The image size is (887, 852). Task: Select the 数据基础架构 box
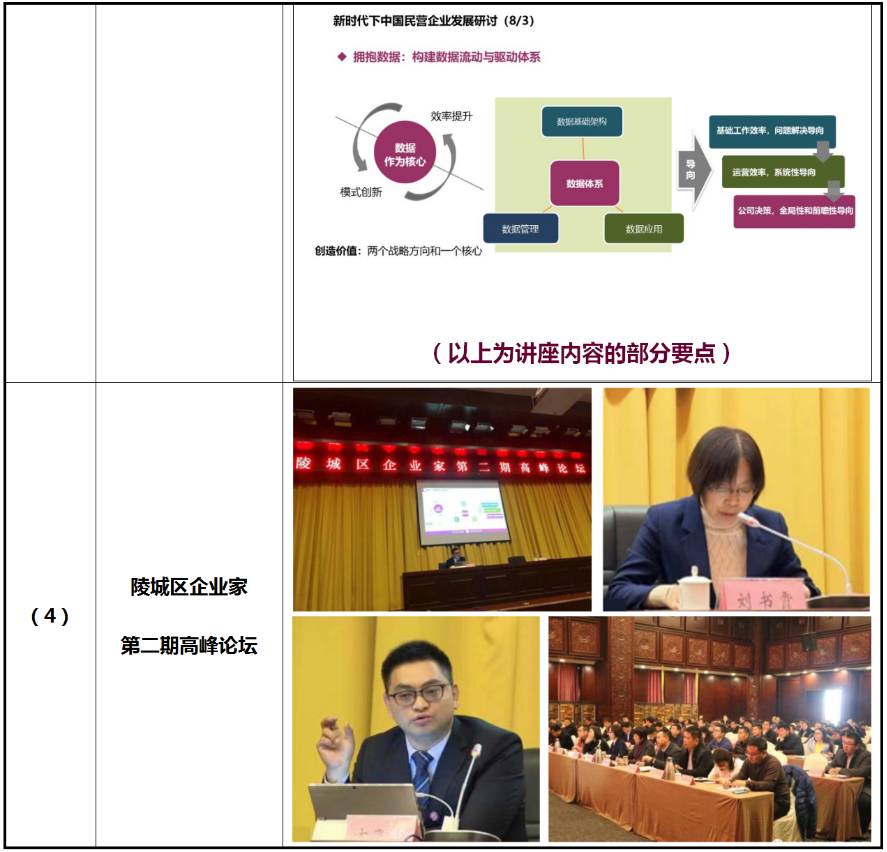click(x=582, y=122)
